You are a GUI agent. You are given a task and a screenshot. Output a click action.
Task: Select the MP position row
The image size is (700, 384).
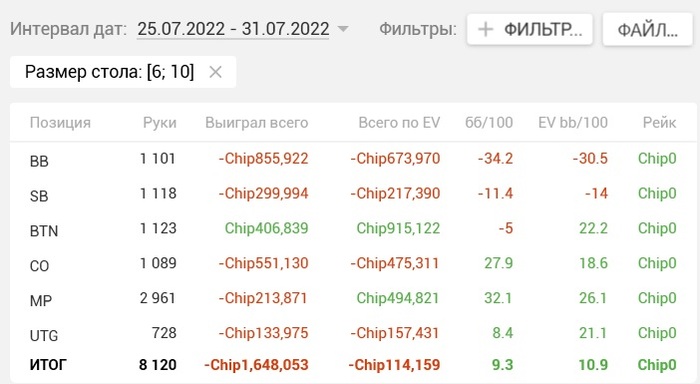pos(353,299)
